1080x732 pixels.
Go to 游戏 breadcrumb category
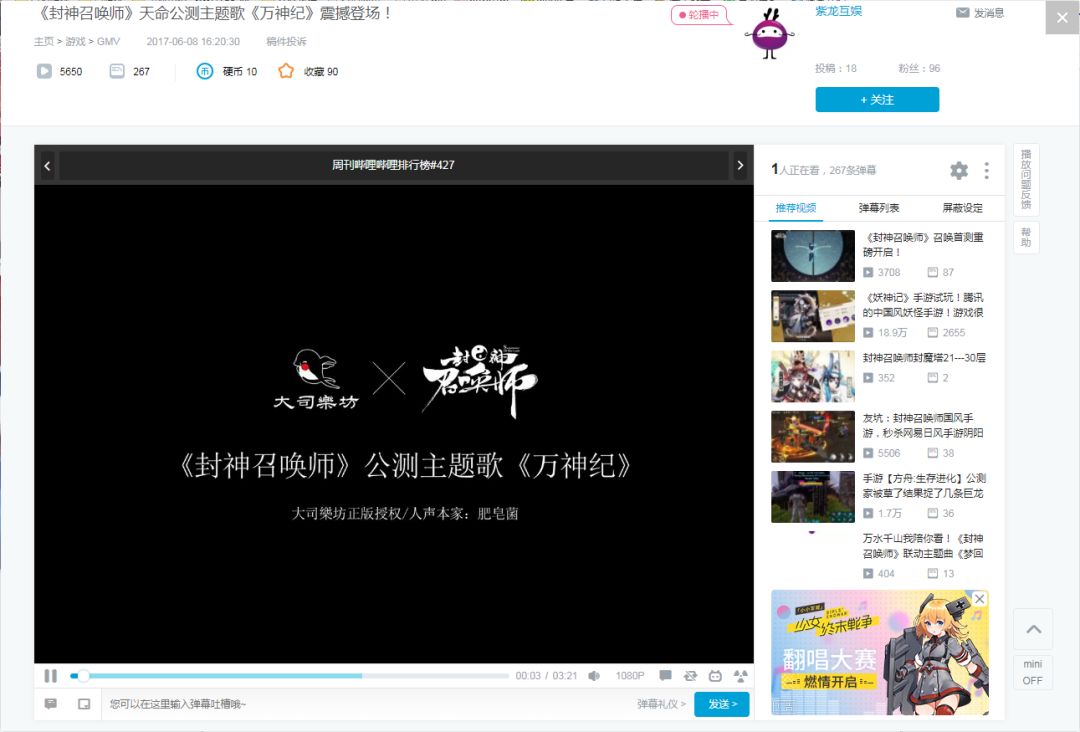click(x=75, y=41)
